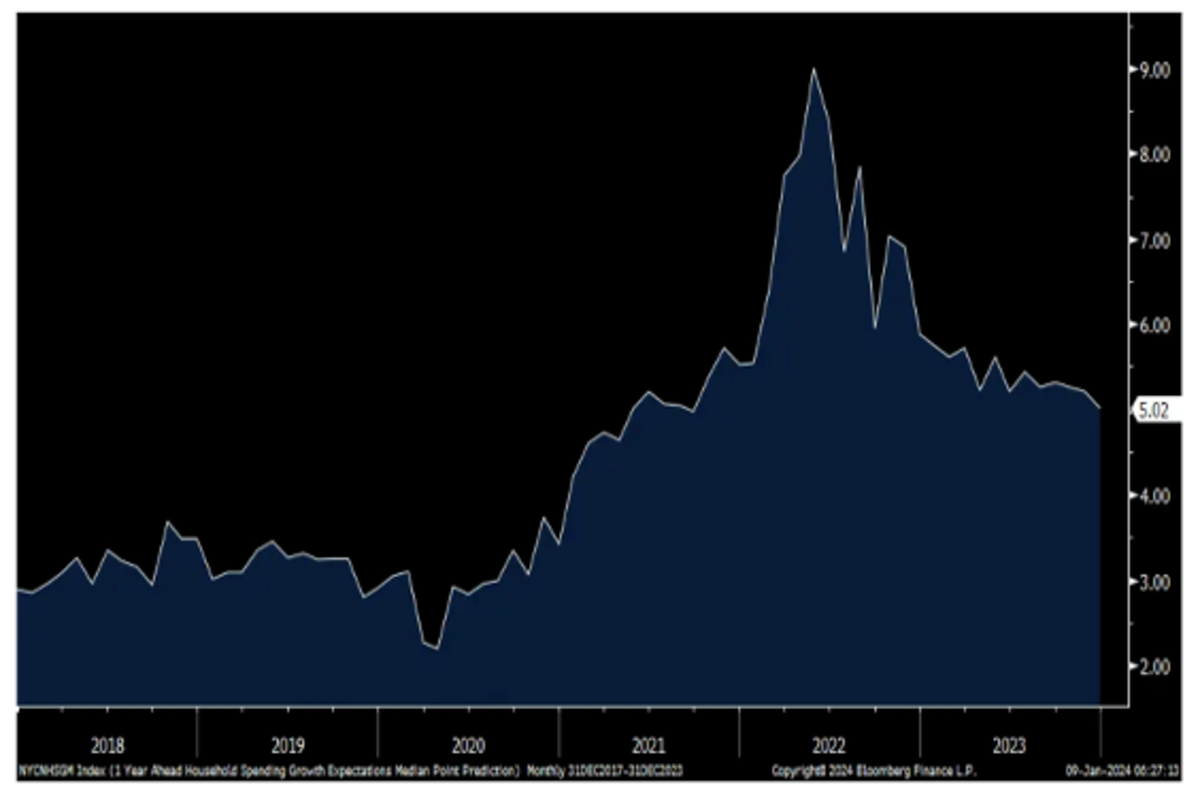Click the chart peak near 9.00 in 2022
The width and height of the screenshot is (1200, 800).
pyautogui.click(x=814, y=69)
